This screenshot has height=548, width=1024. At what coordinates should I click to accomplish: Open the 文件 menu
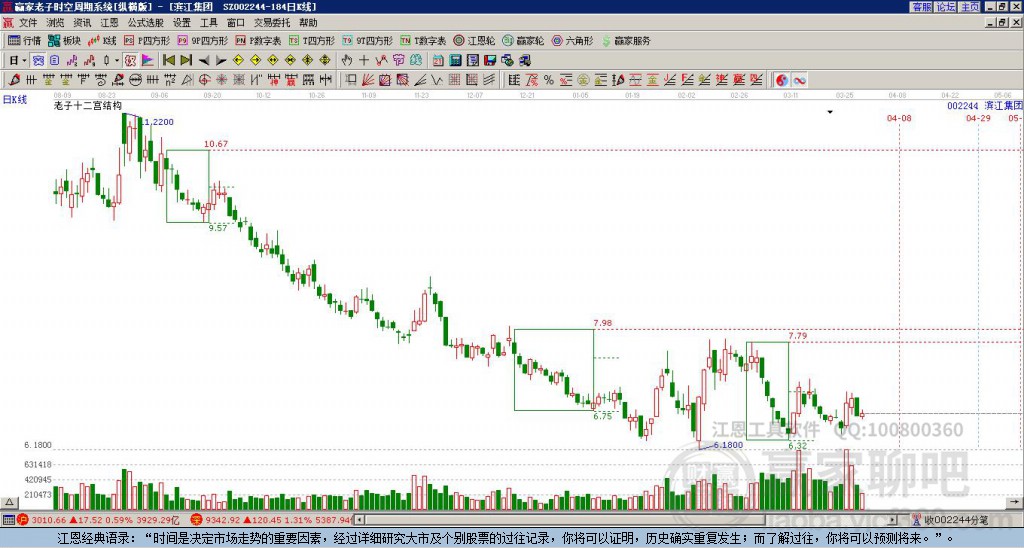[x=28, y=23]
